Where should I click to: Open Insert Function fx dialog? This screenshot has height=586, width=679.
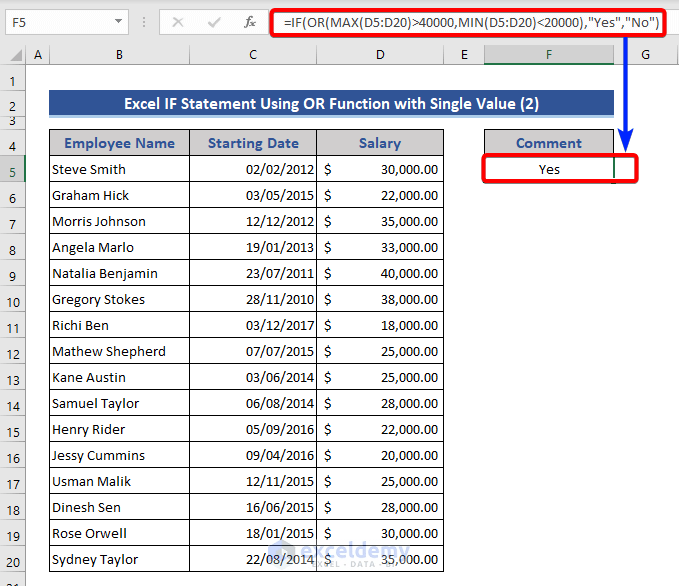tap(250, 22)
